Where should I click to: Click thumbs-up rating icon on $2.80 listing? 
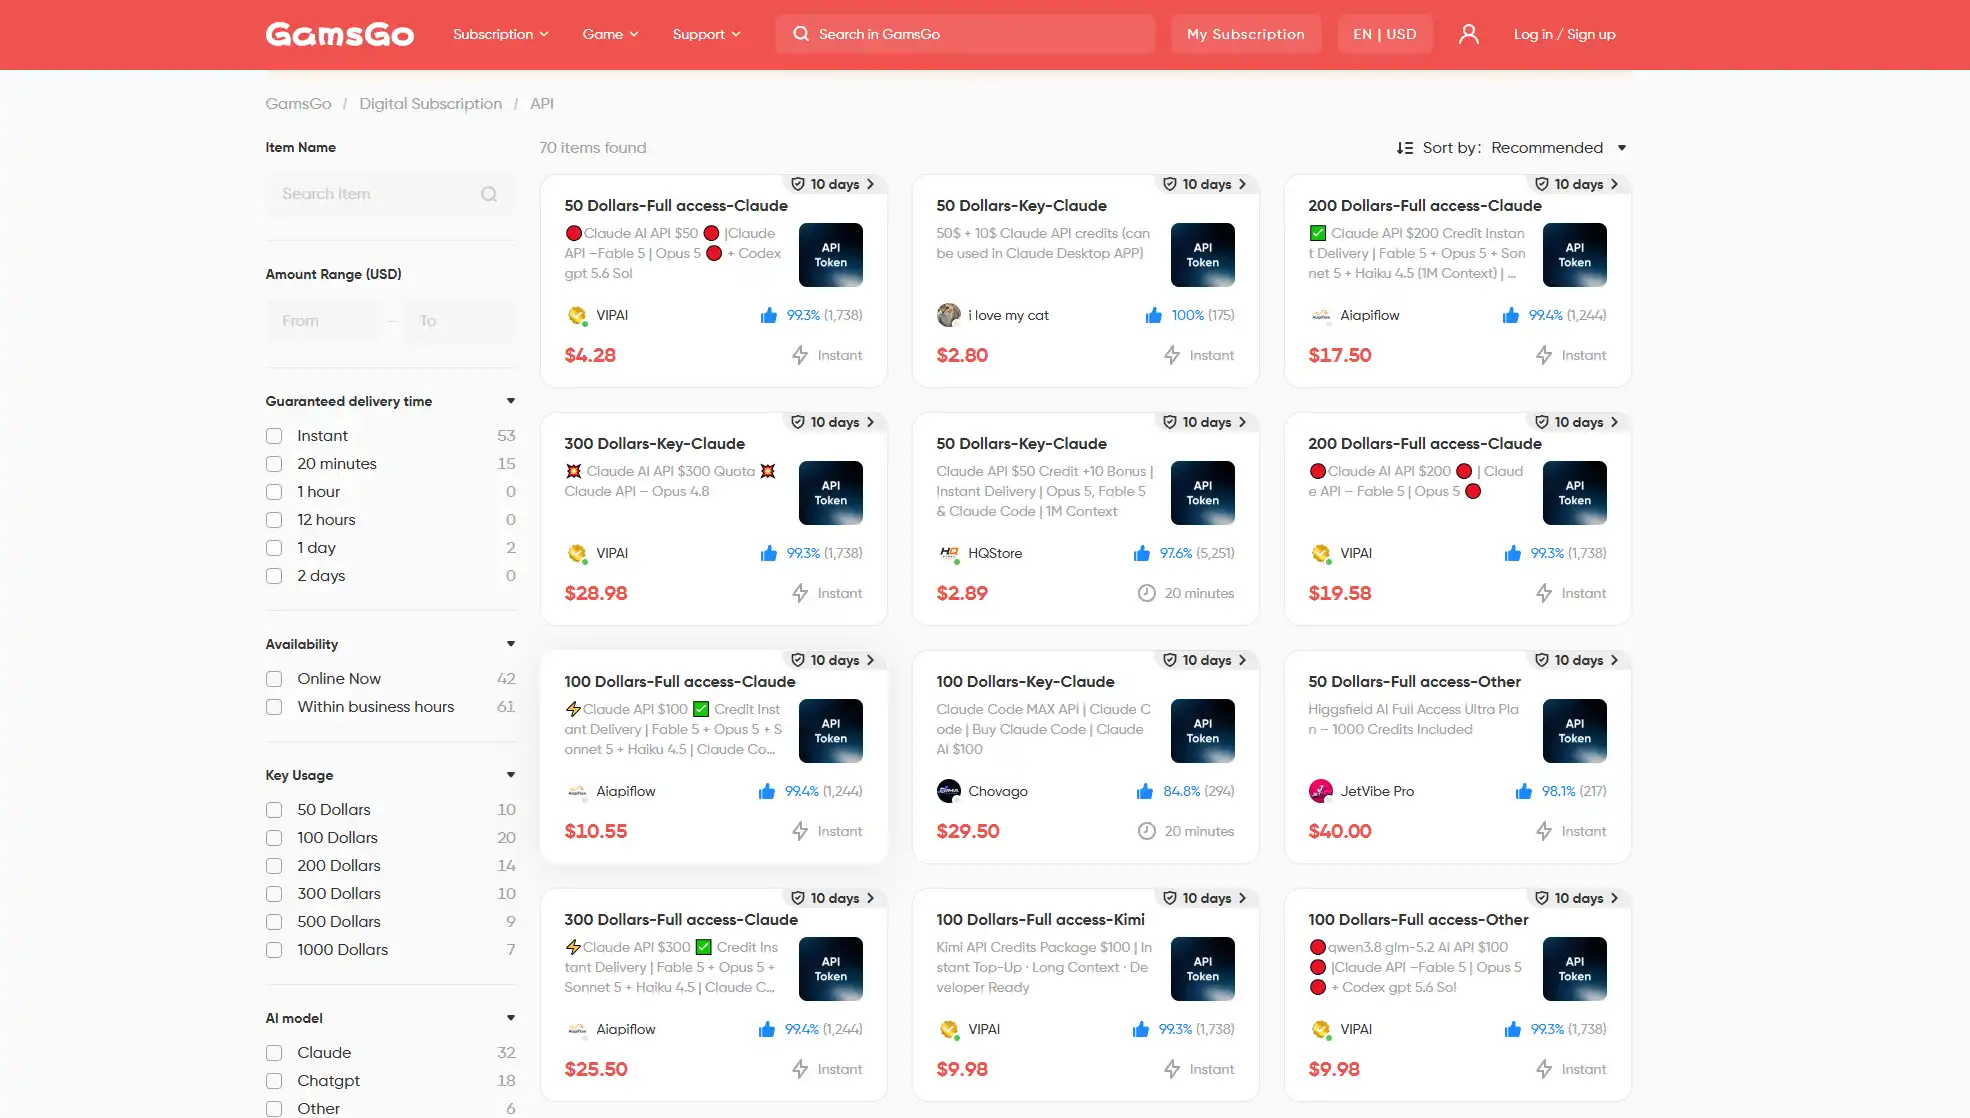[1154, 315]
